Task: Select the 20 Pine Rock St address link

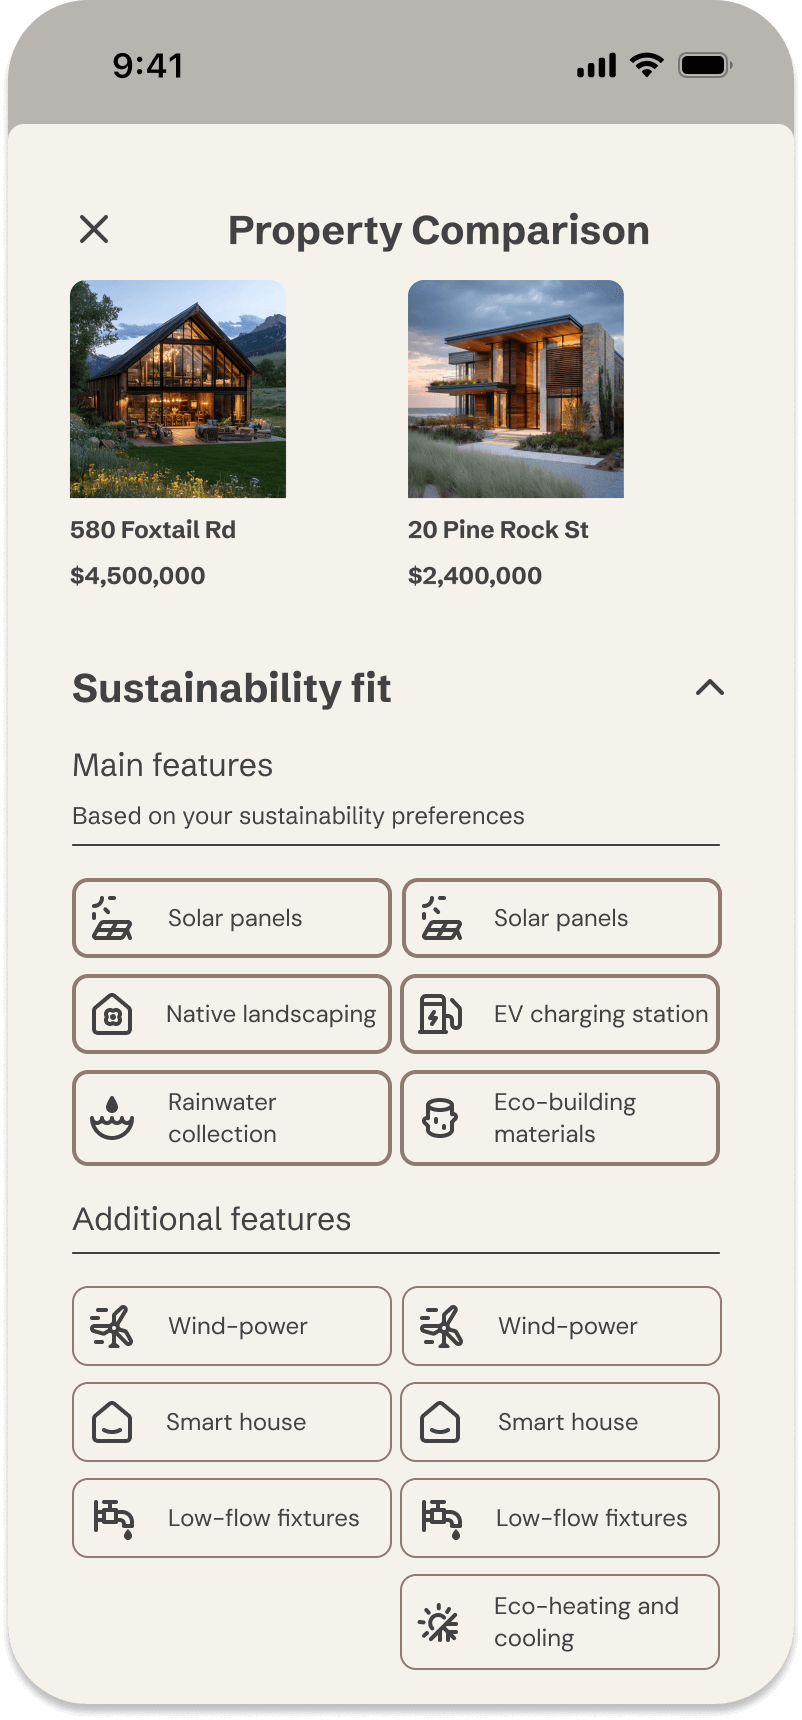Action: pyautogui.click(x=498, y=530)
